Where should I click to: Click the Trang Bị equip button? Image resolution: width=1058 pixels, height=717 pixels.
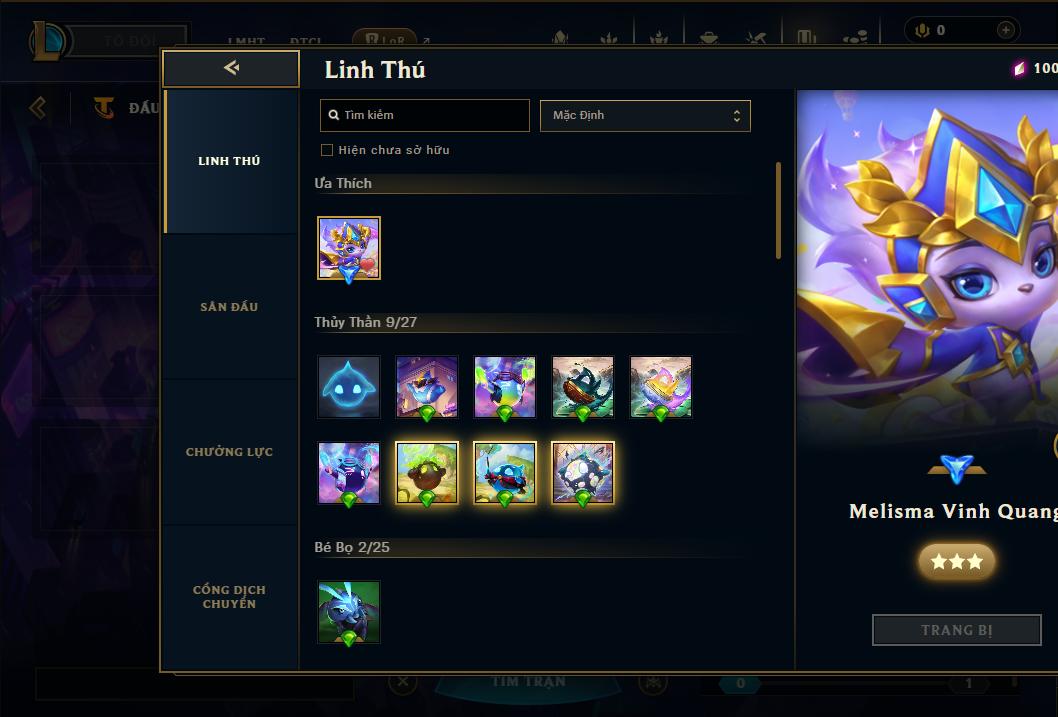click(x=957, y=630)
